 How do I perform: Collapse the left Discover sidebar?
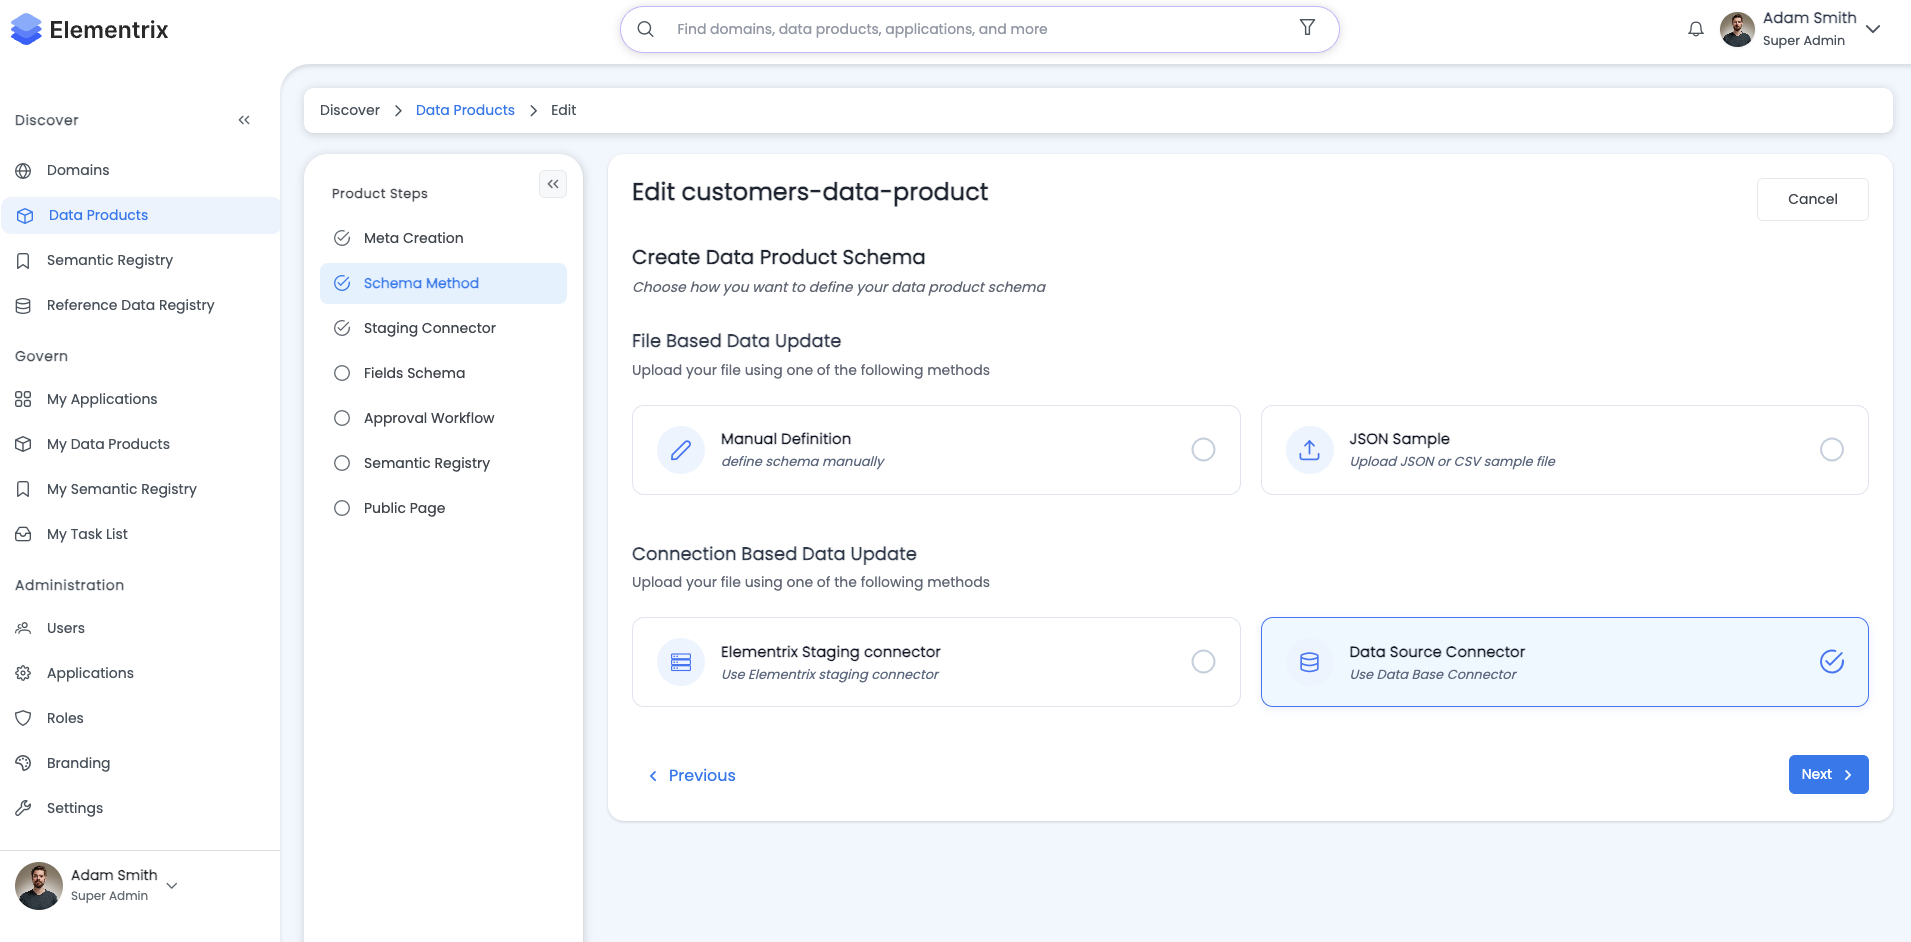244,120
